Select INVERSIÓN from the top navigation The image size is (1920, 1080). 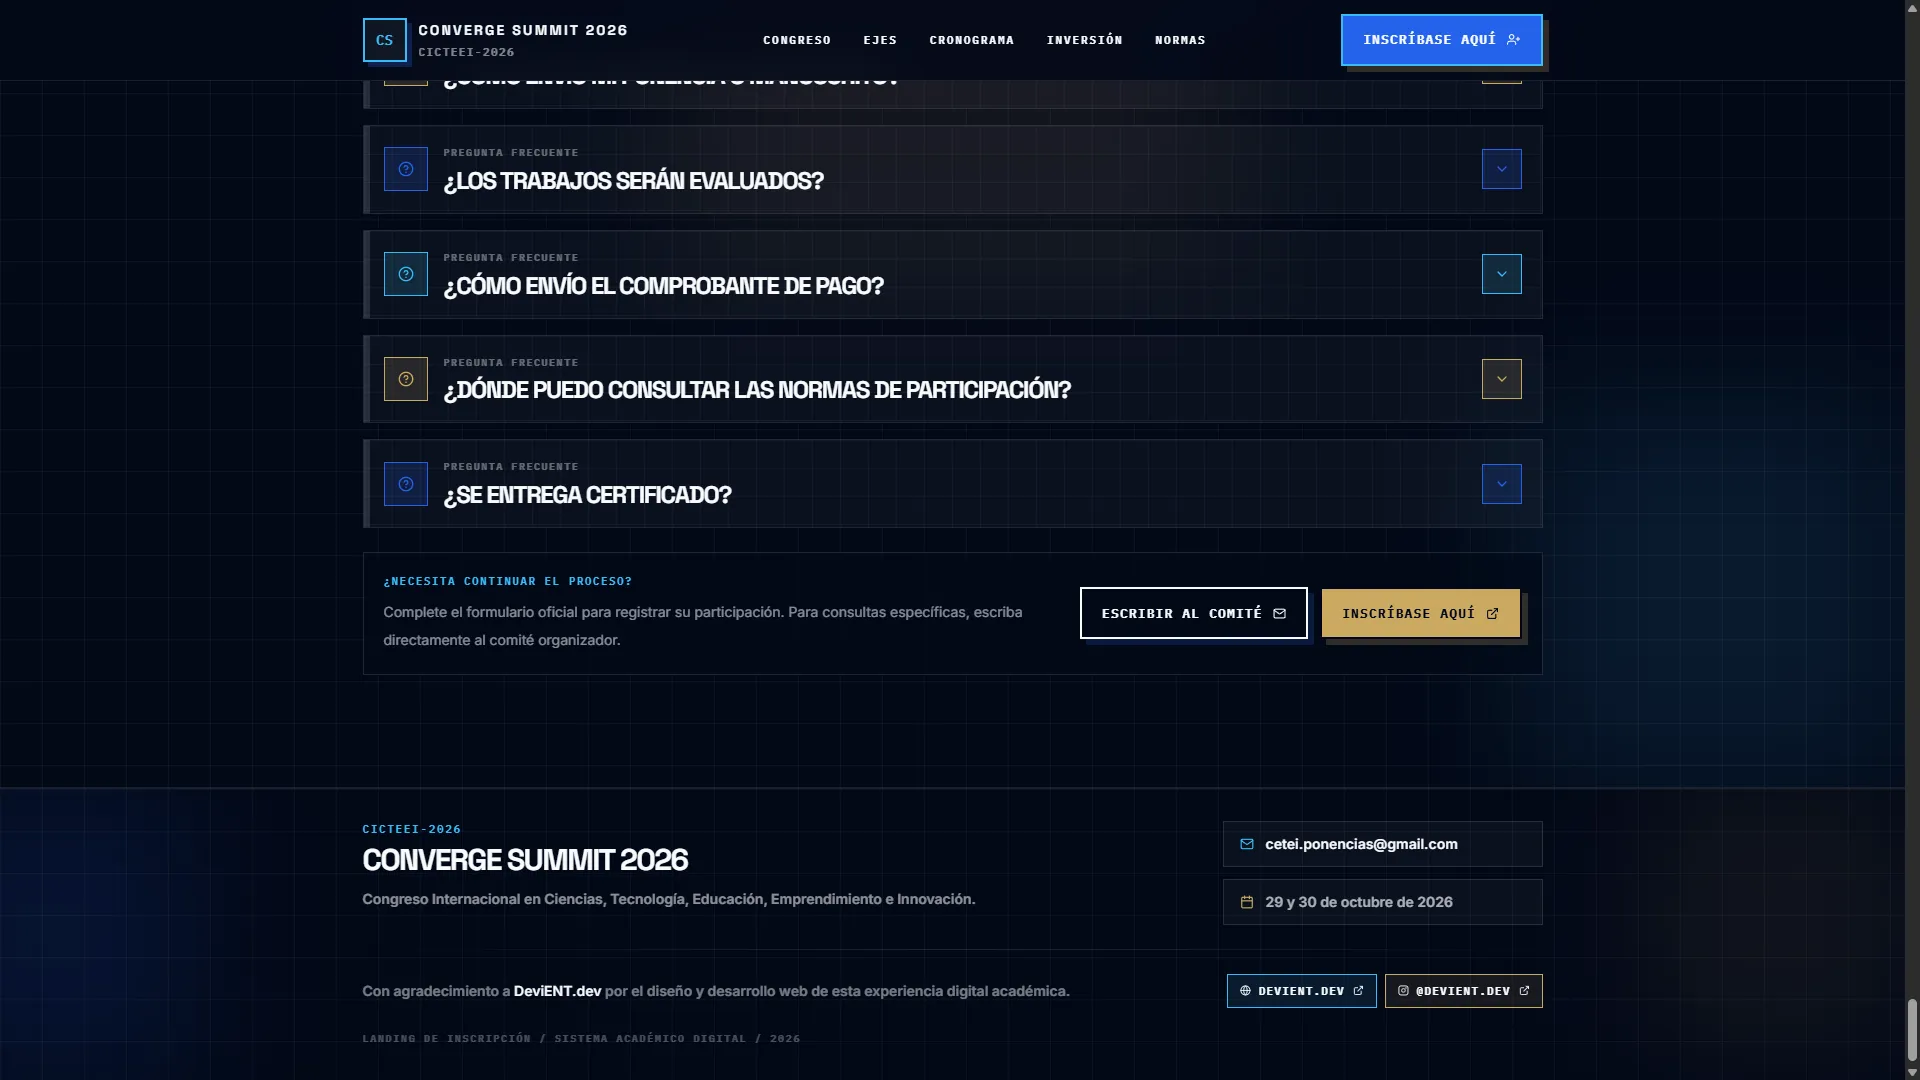pyautogui.click(x=1084, y=40)
